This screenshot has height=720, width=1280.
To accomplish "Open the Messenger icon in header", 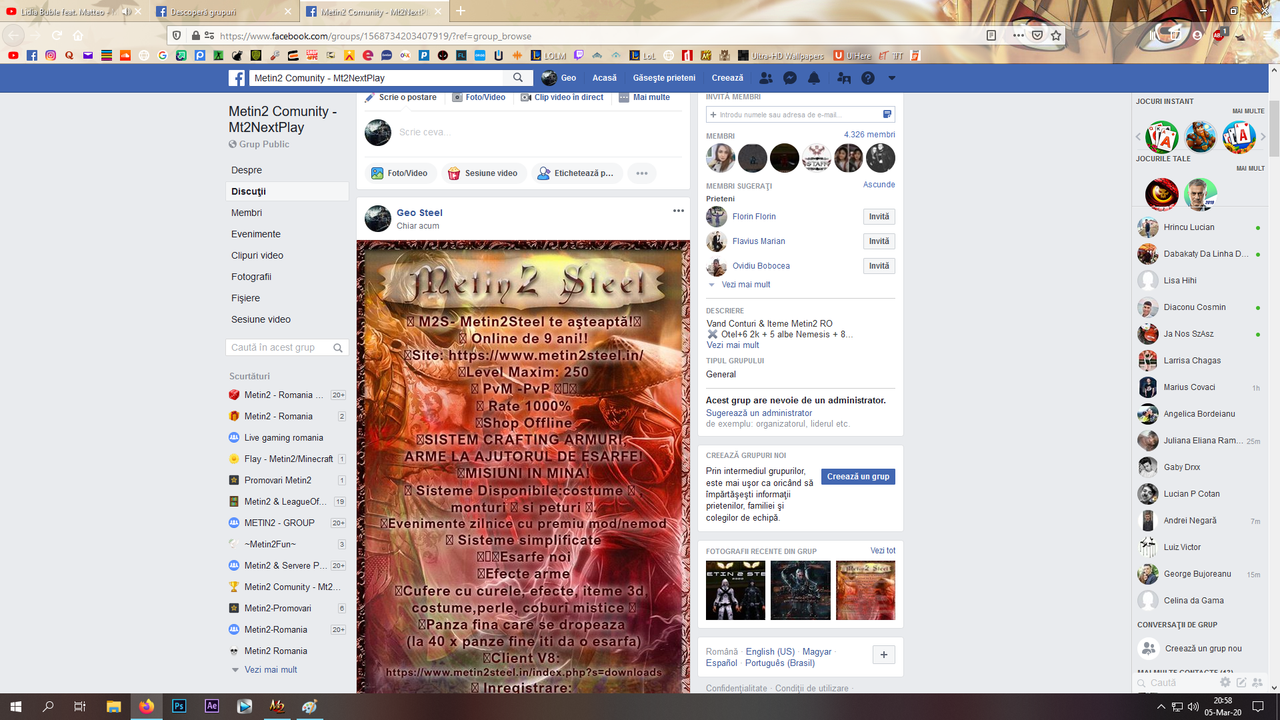I will 790,78.
